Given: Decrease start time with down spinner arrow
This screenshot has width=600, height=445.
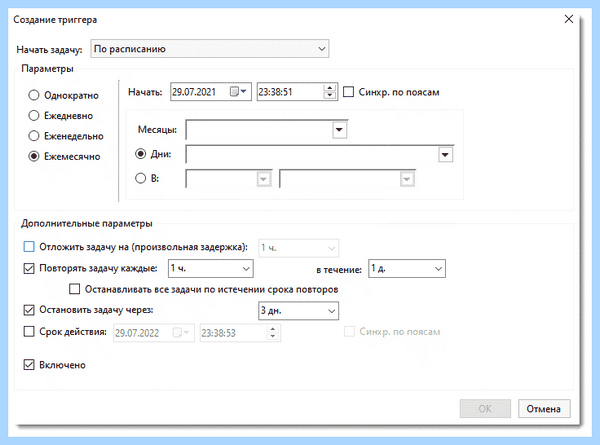Looking at the screenshot, I should click(x=329, y=95).
